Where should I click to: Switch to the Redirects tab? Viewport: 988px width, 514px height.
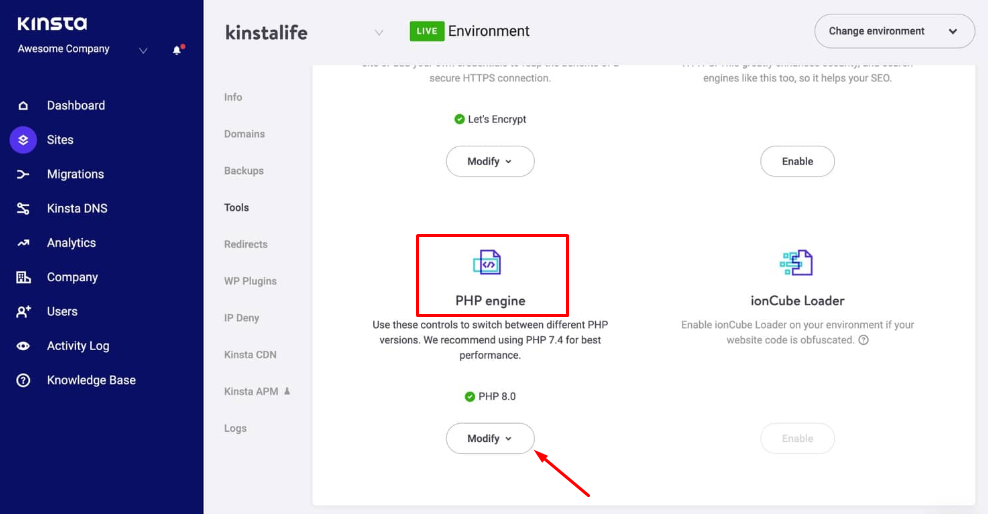246,244
